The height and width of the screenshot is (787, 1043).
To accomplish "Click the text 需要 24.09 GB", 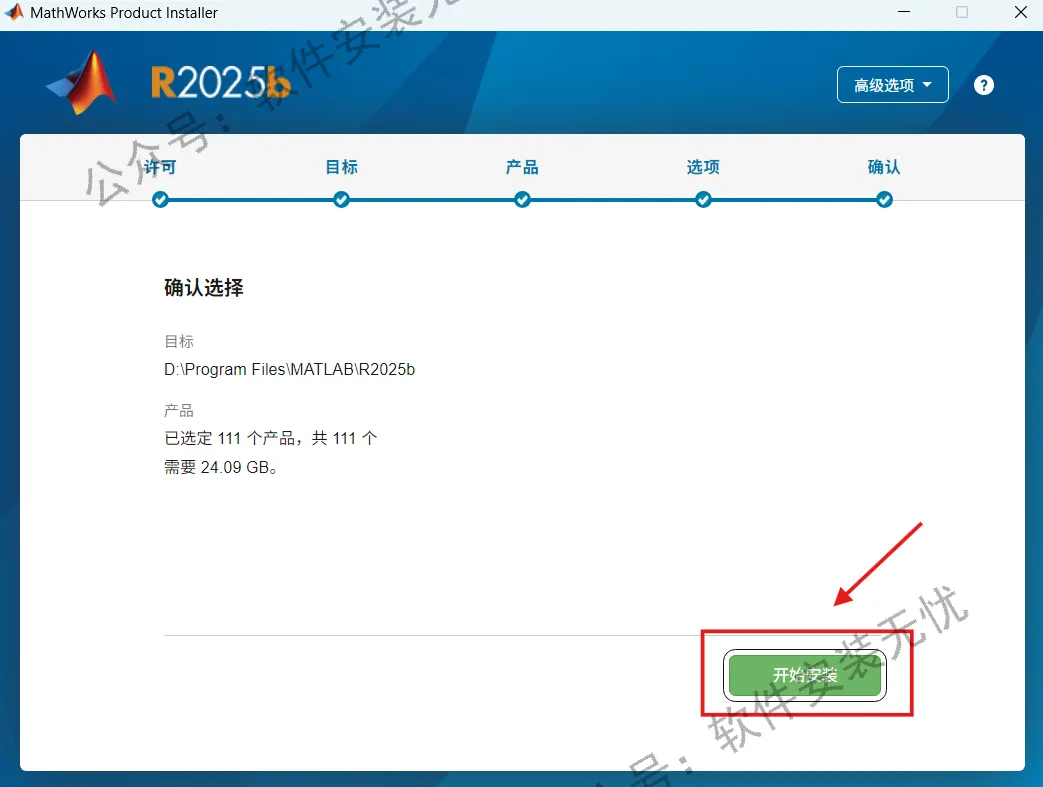I will 221,467.
